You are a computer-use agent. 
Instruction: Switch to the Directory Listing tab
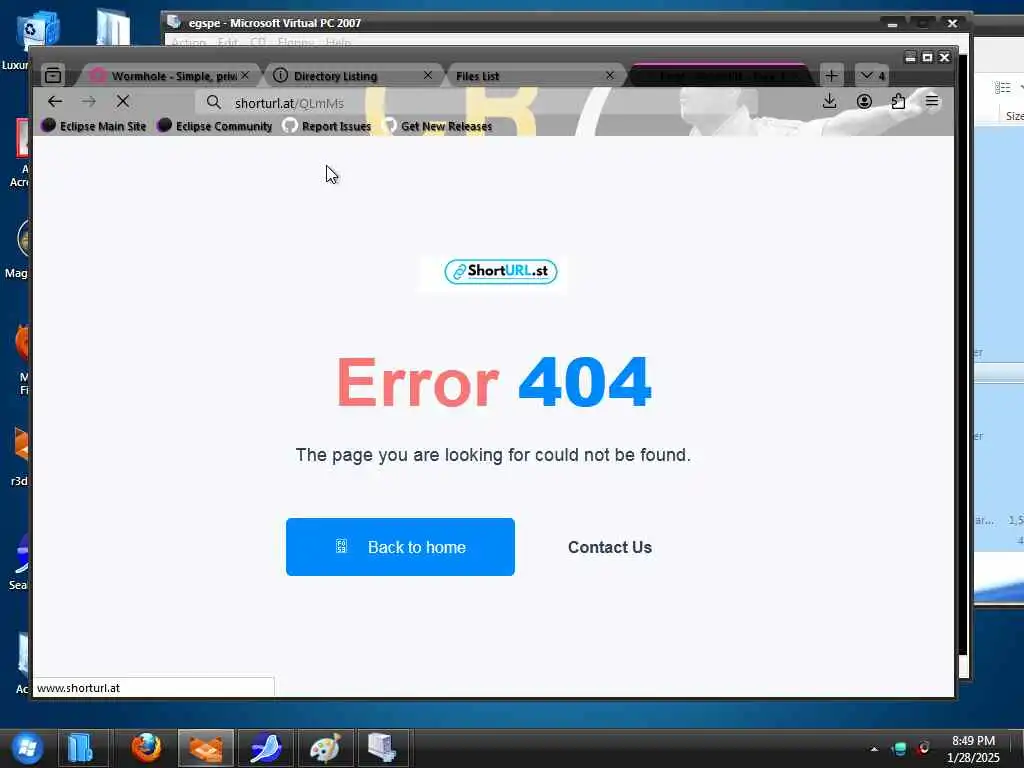[x=353, y=76]
